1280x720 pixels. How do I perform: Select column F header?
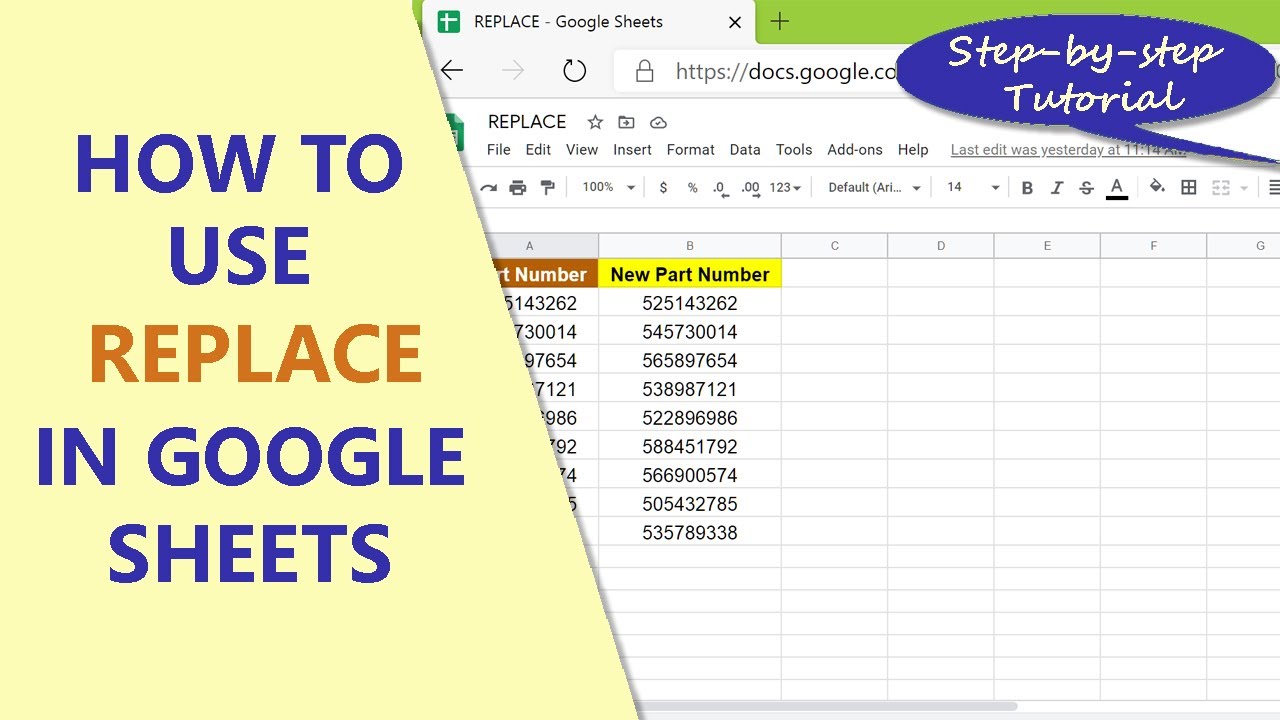(1153, 246)
